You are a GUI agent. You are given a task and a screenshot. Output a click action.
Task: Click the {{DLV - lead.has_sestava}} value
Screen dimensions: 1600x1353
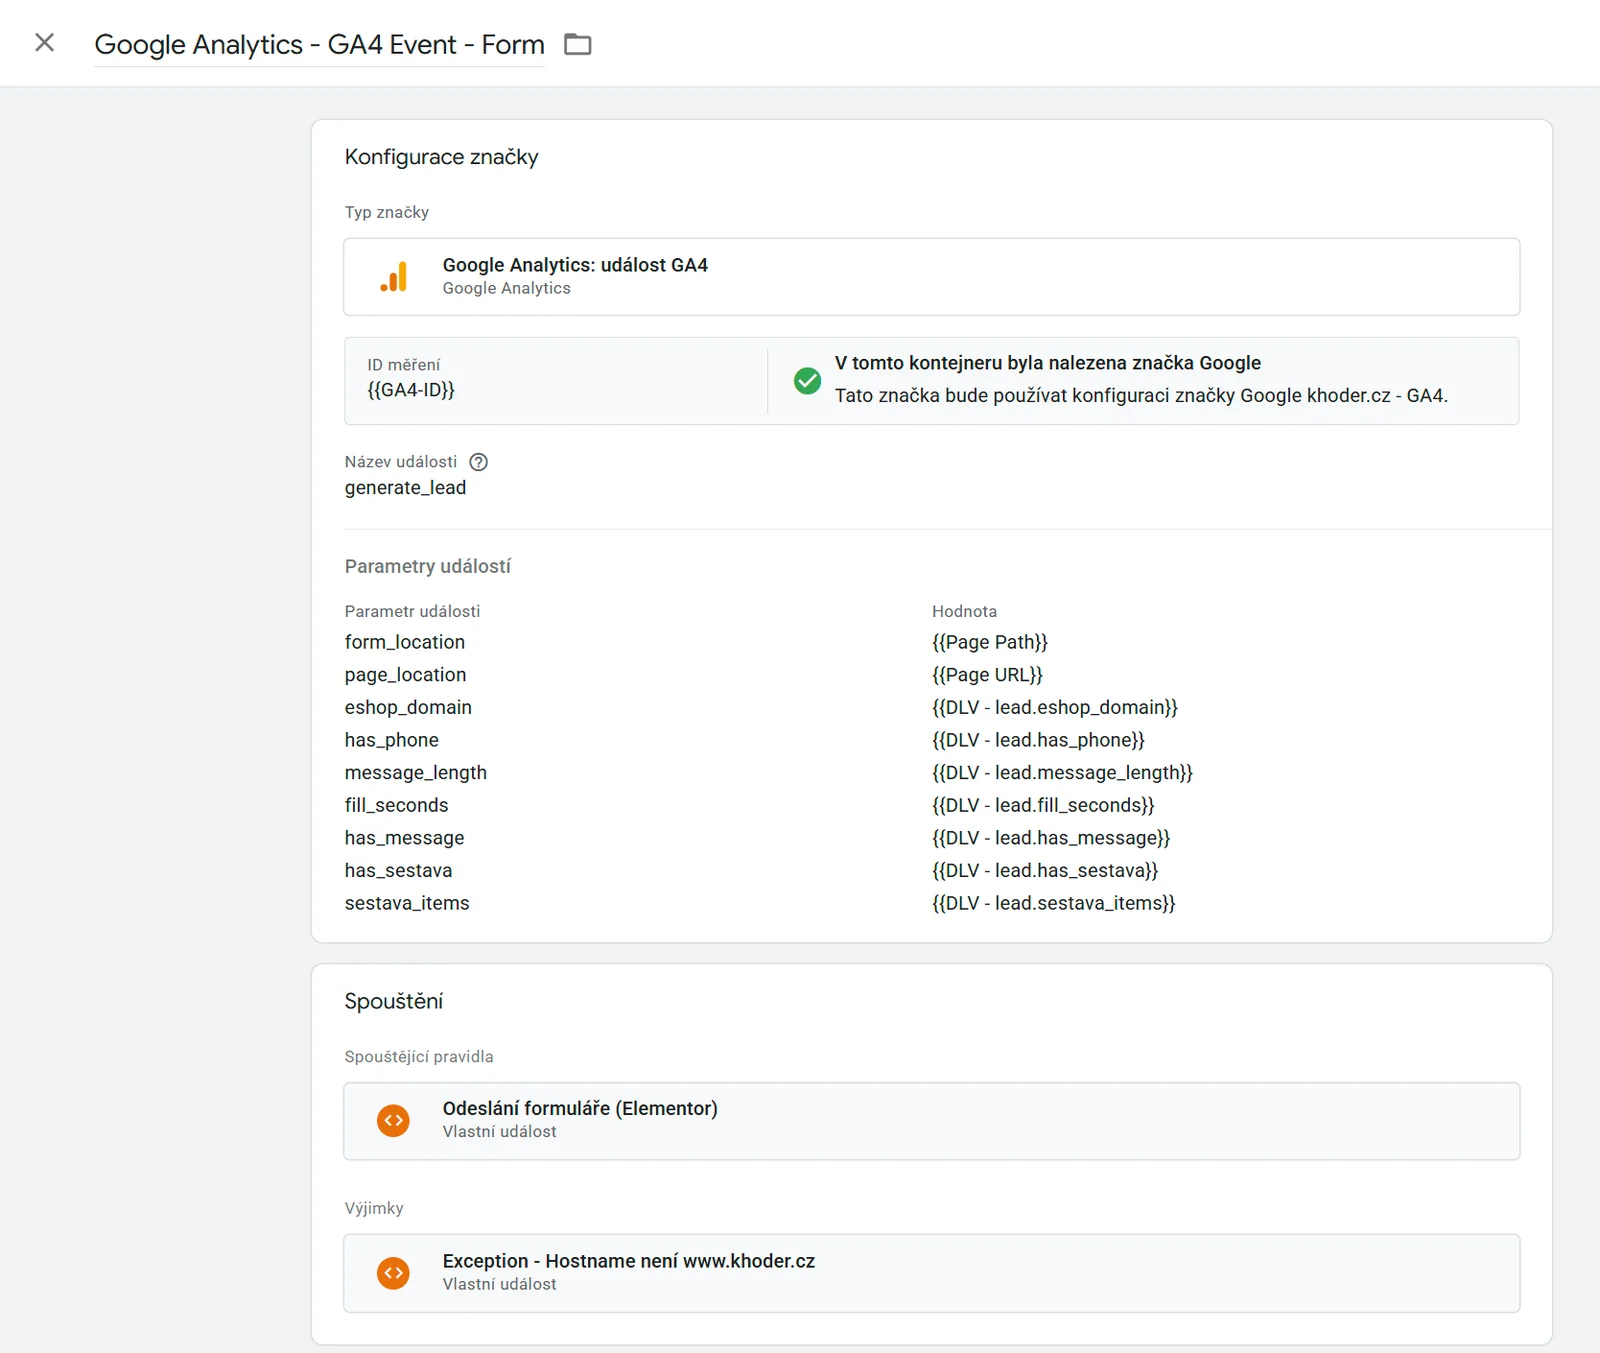(x=1045, y=871)
